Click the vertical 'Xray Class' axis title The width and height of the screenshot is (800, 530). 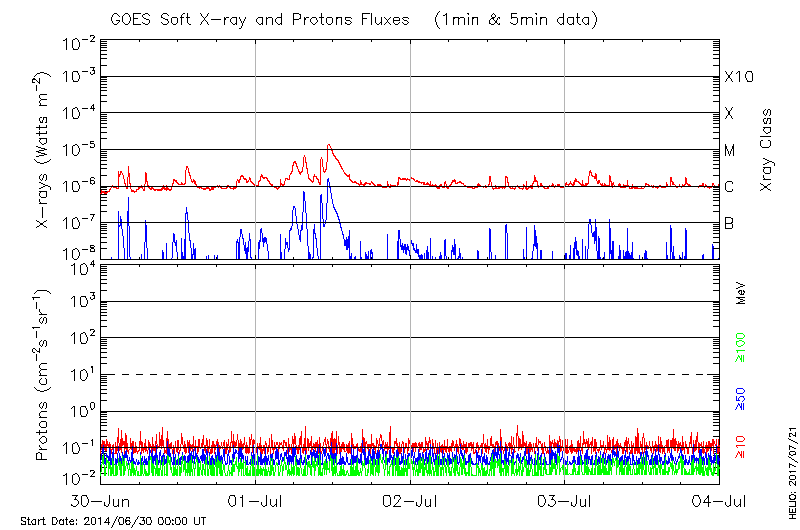coord(767,150)
